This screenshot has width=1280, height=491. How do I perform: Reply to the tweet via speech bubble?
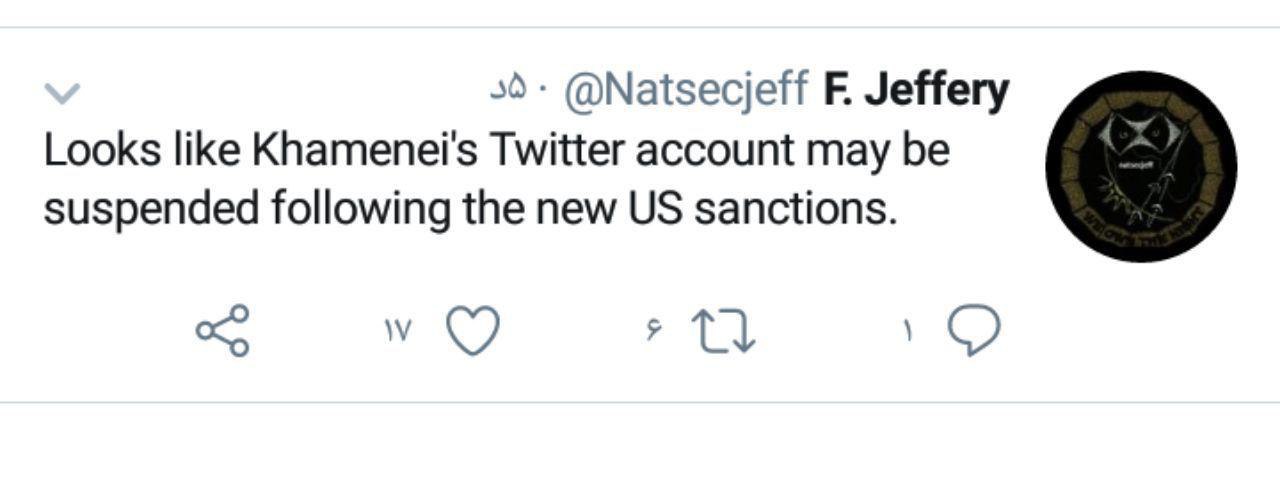pos(973,331)
